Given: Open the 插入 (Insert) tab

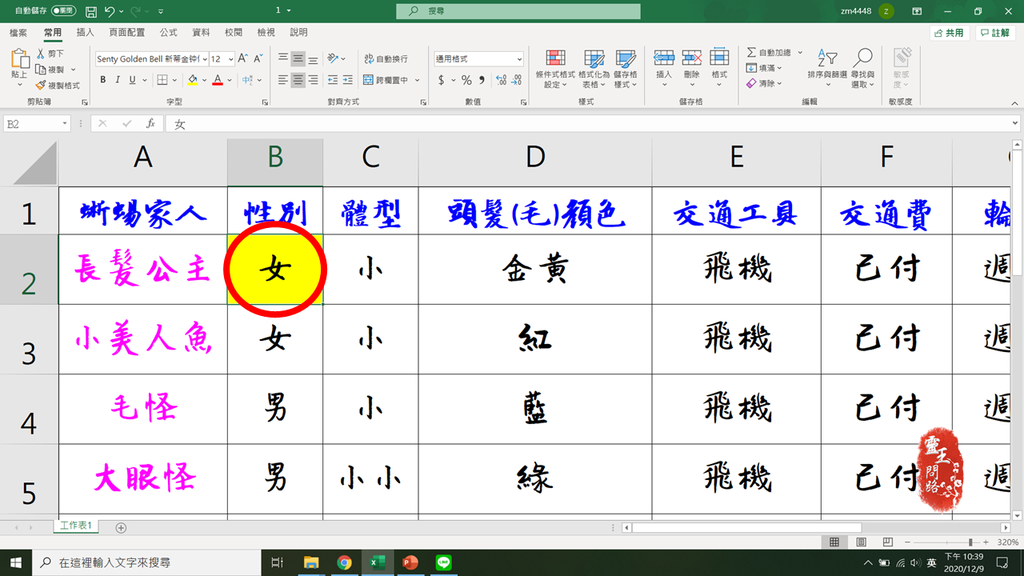Looking at the screenshot, I should click(x=85, y=32).
